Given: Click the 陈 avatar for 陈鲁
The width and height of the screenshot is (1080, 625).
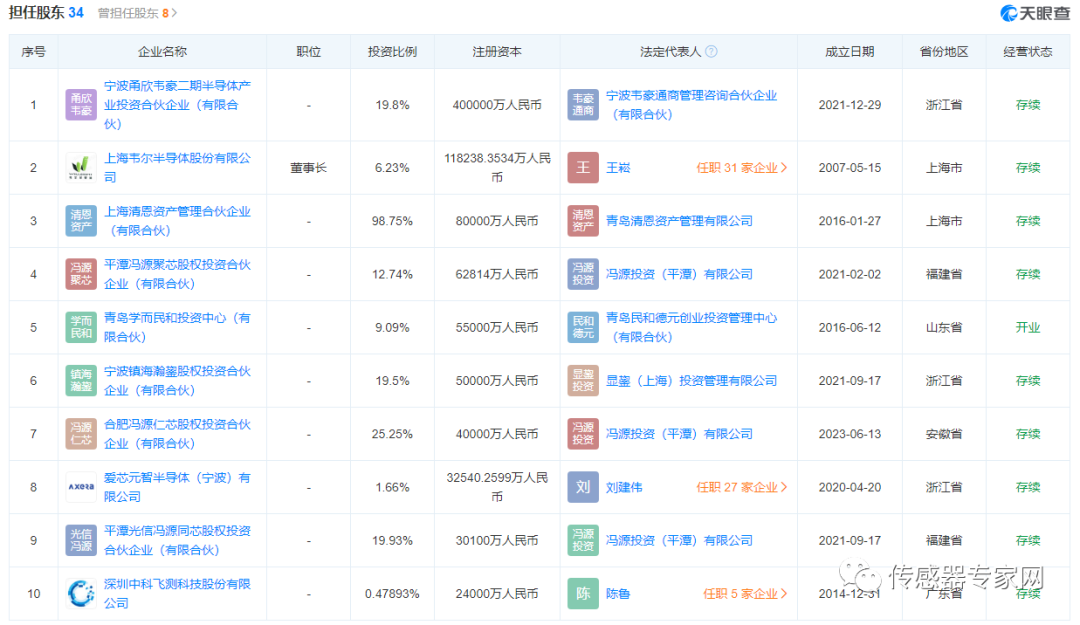Looking at the screenshot, I should coord(583,593).
